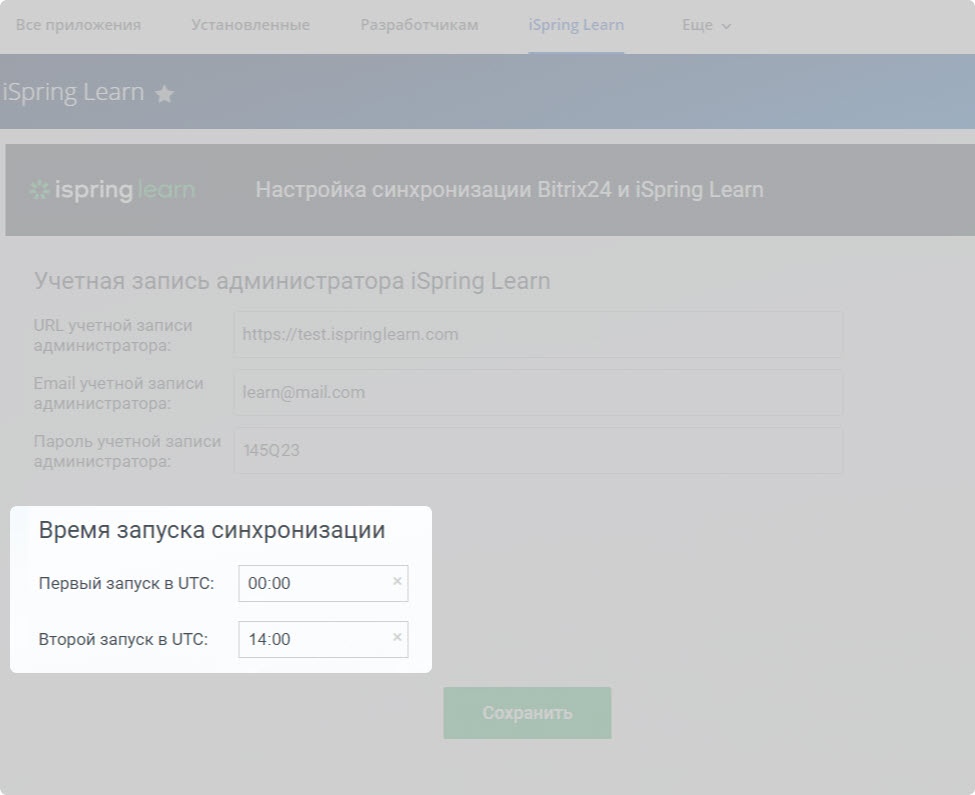Click the Время запуска синхронизации heading
The height and width of the screenshot is (795, 975).
click(212, 530)
